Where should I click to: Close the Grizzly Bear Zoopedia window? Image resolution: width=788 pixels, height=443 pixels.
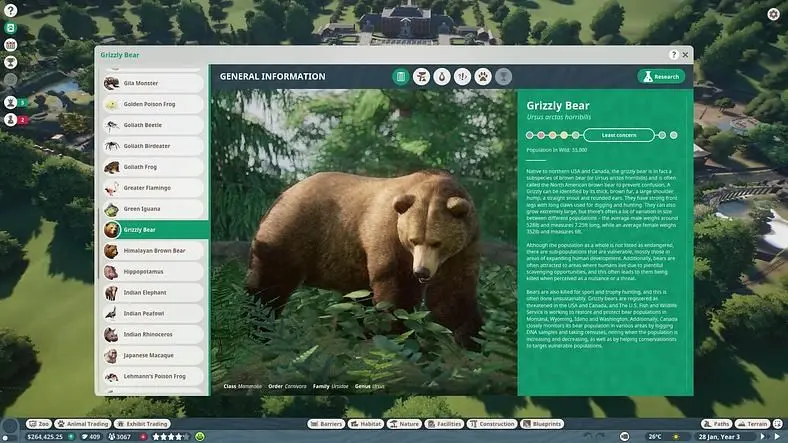(685, 55)
